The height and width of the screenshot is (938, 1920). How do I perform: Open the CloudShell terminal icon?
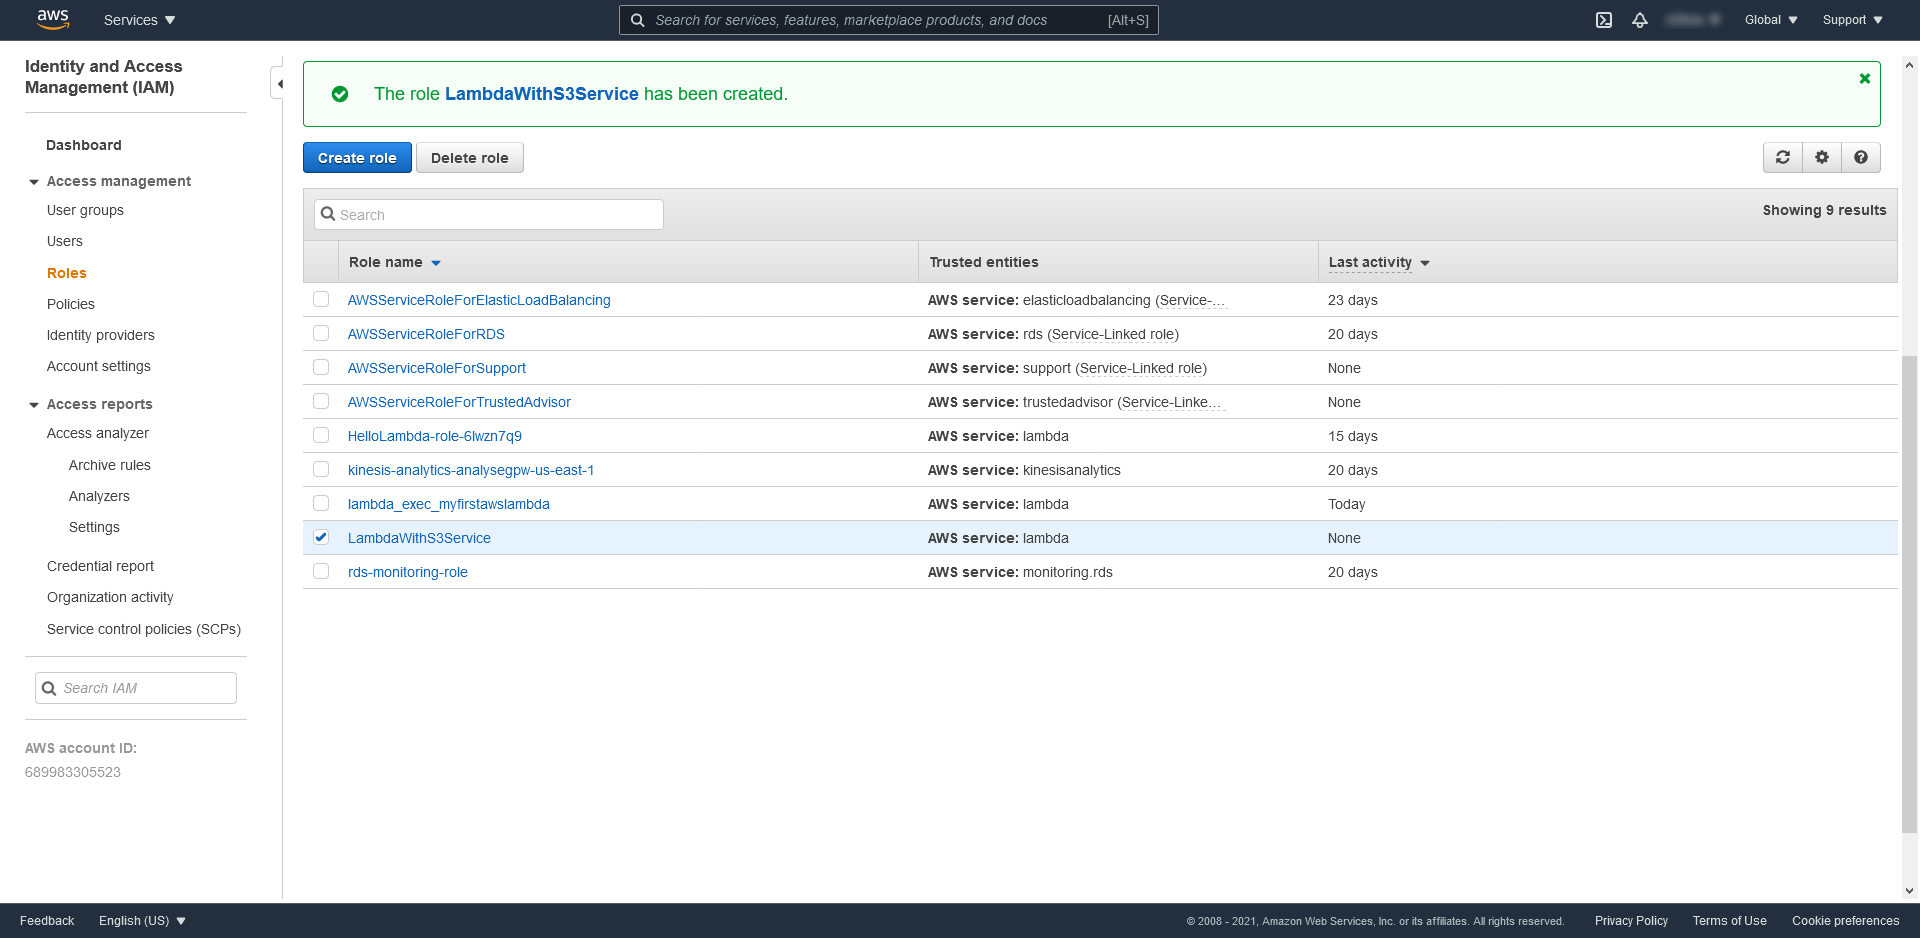[1604, 20]
